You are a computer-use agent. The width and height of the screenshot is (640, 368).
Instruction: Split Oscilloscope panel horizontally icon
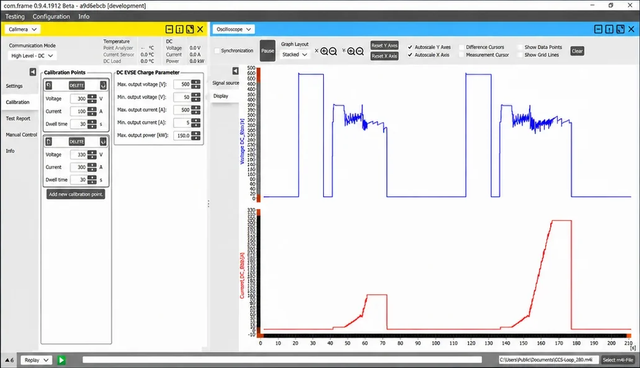[x=598, y=29]
